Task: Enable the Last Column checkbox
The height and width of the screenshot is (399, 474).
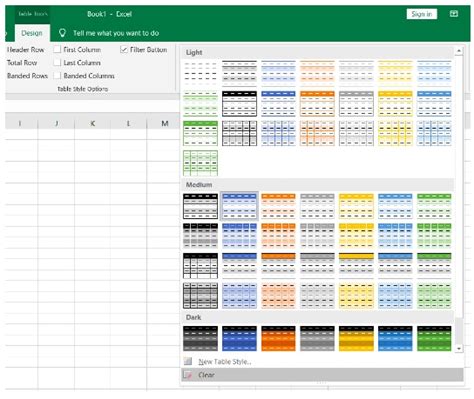Action: coord(57,62)
